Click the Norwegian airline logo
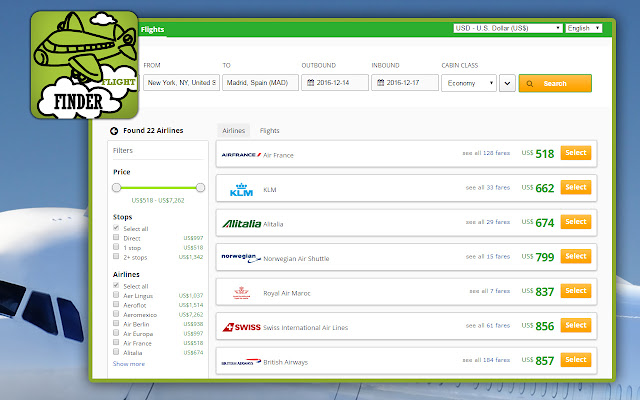Viewport: 640px width, 400px height. (241, 258)
